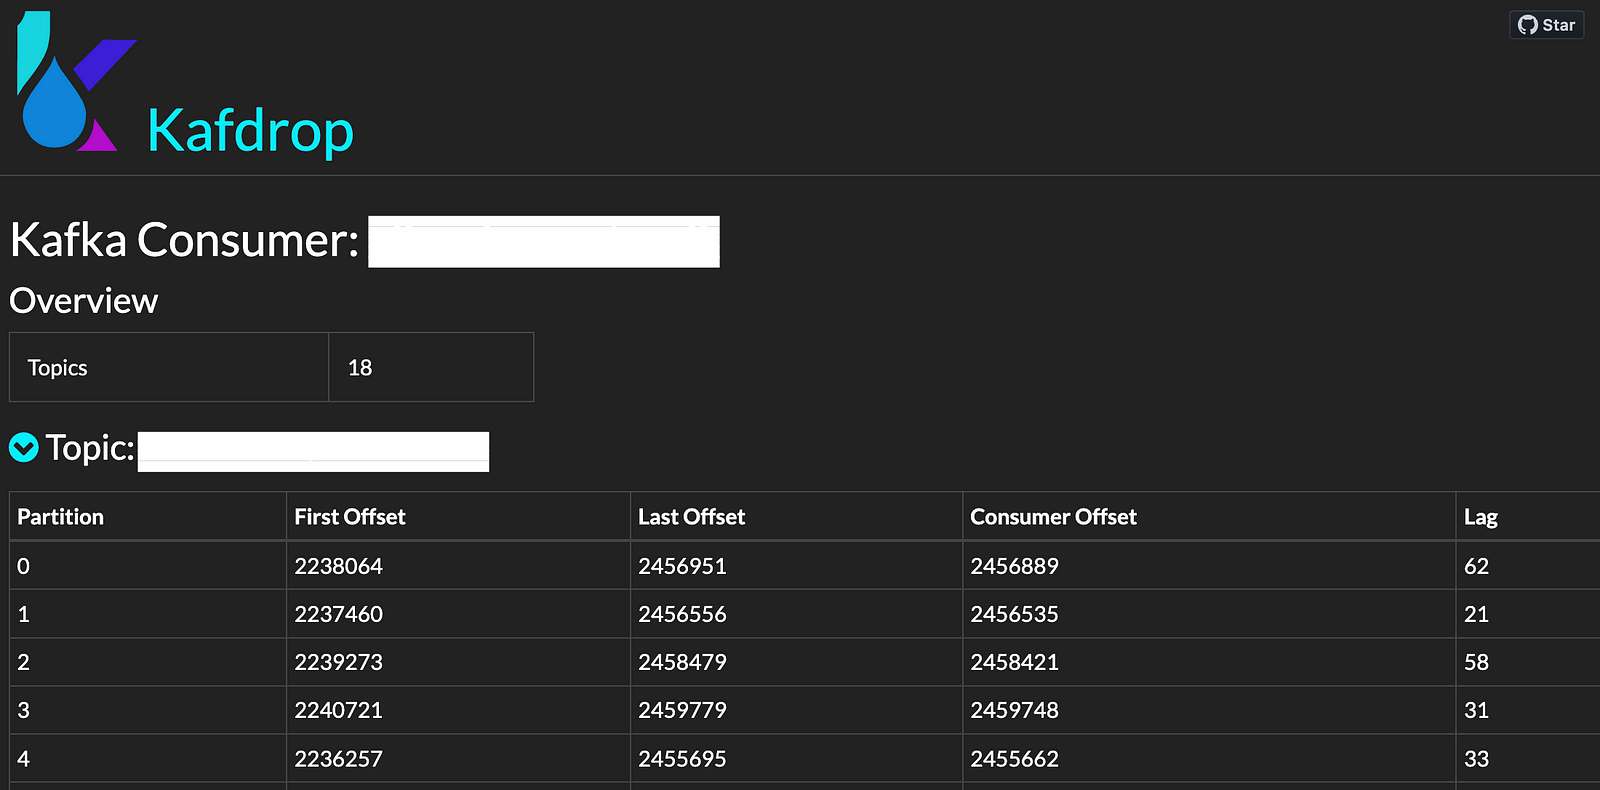1600x790 pixels.
Task: Select last offset value 2459779
Action: coord(683,710)
